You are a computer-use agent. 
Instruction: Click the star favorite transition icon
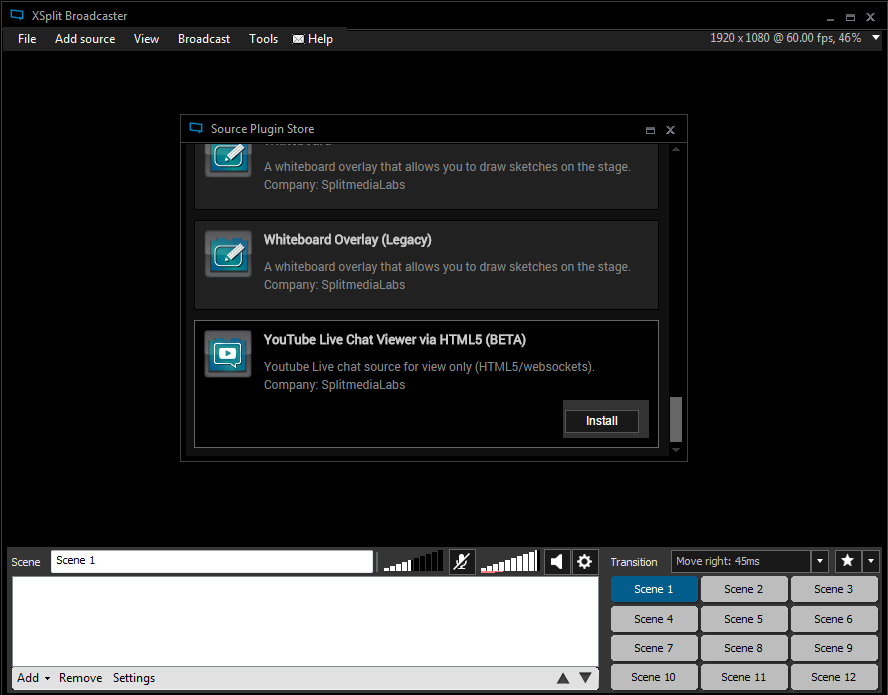point(847,561)
